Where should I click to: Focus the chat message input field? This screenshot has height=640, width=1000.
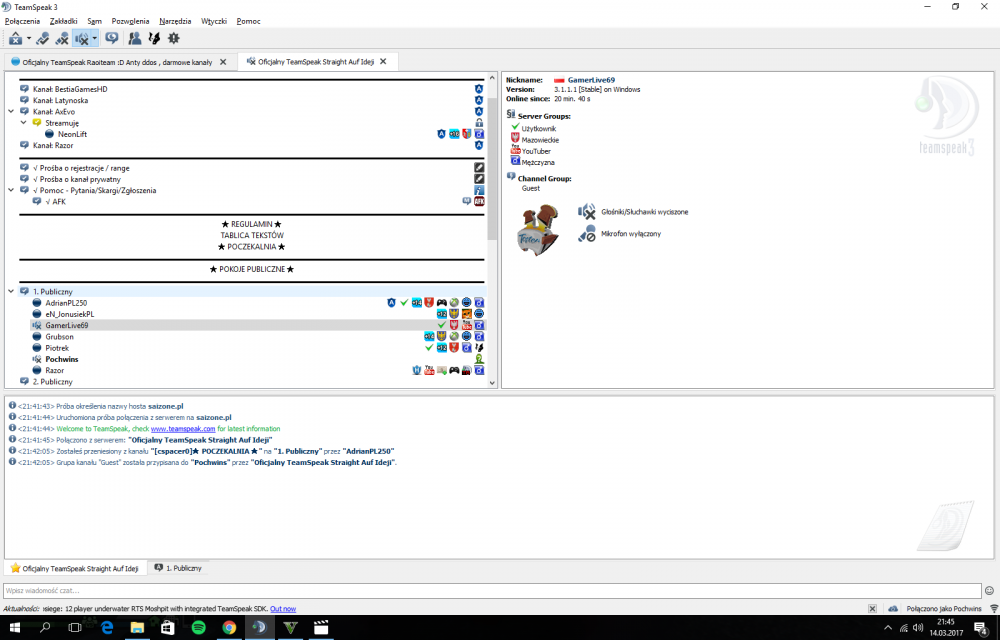point(492,591)
